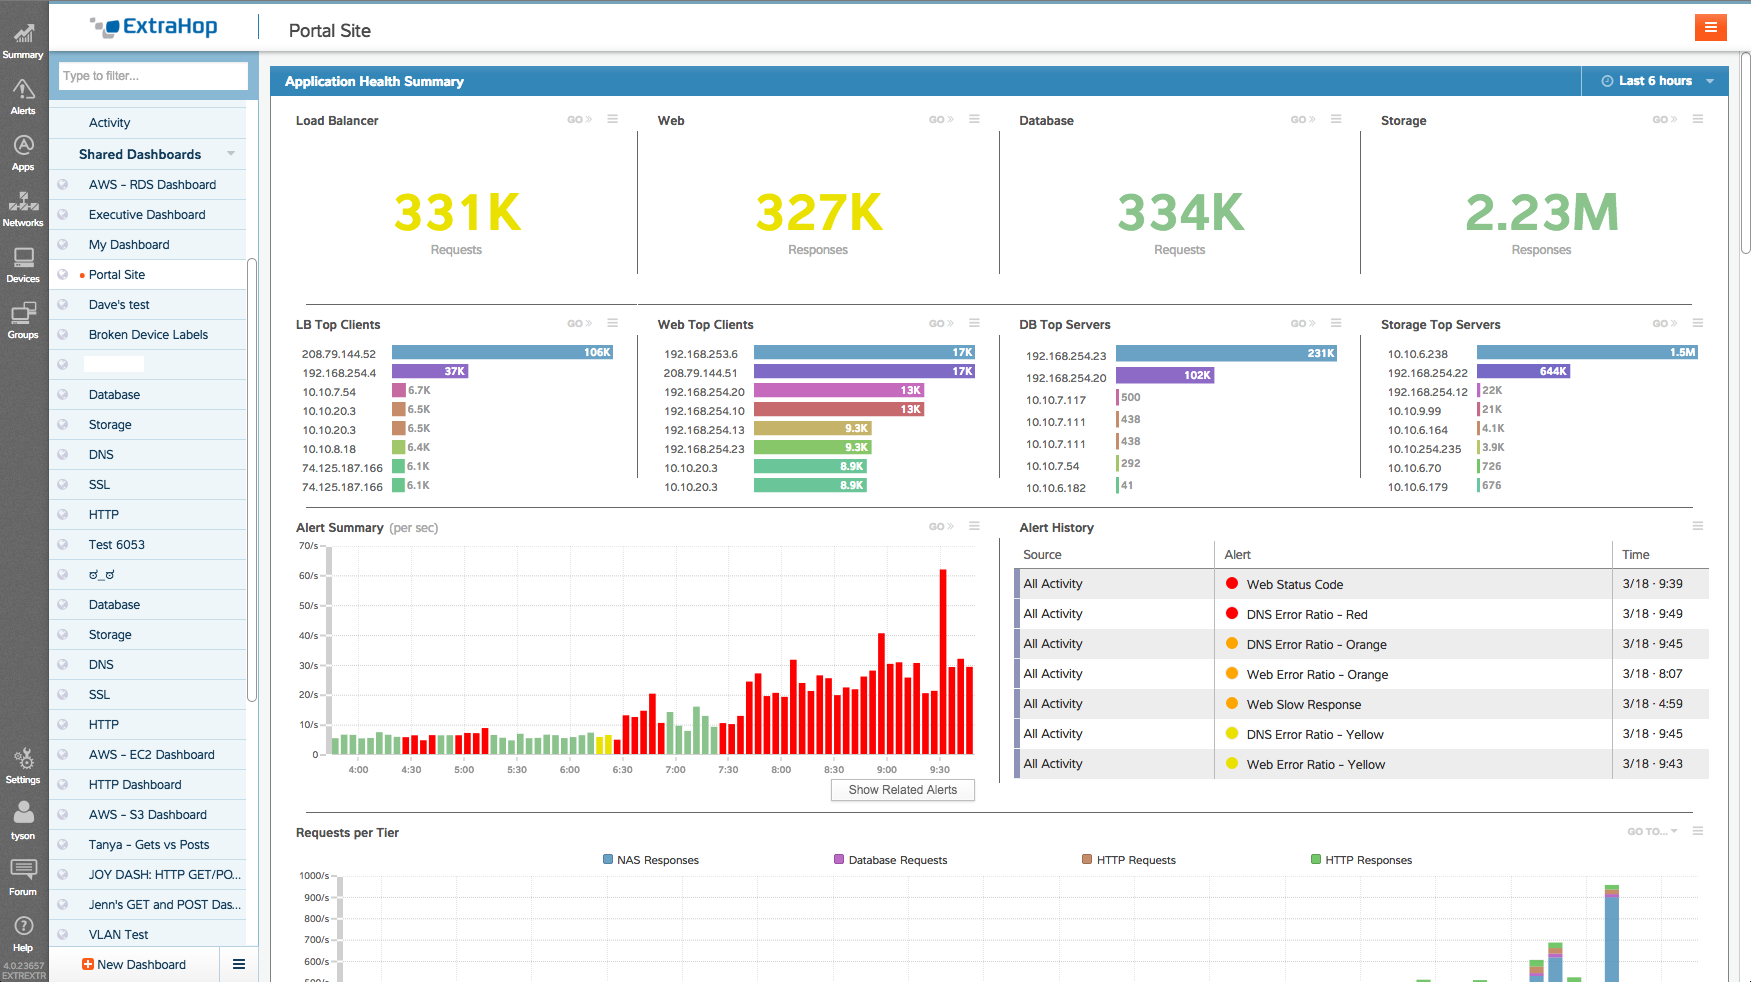Open Tanya - Gets vs Posts dashboard
Screen dimensions: 1751x982
click(x=148, y=845)
